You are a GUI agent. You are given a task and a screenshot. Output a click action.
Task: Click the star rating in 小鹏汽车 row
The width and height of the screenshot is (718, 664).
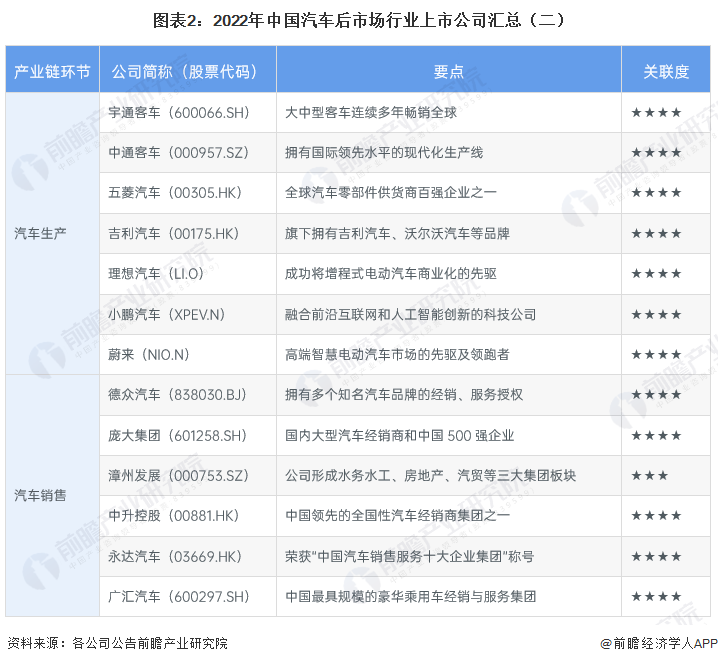pyautogui.click(x=656, y=315)
